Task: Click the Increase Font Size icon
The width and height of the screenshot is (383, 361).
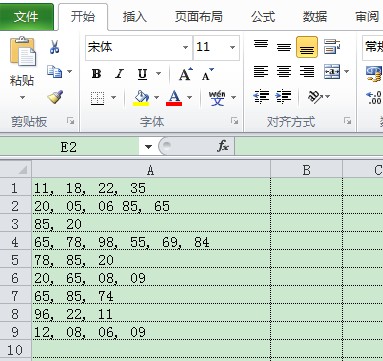Action: coord(185,74)
